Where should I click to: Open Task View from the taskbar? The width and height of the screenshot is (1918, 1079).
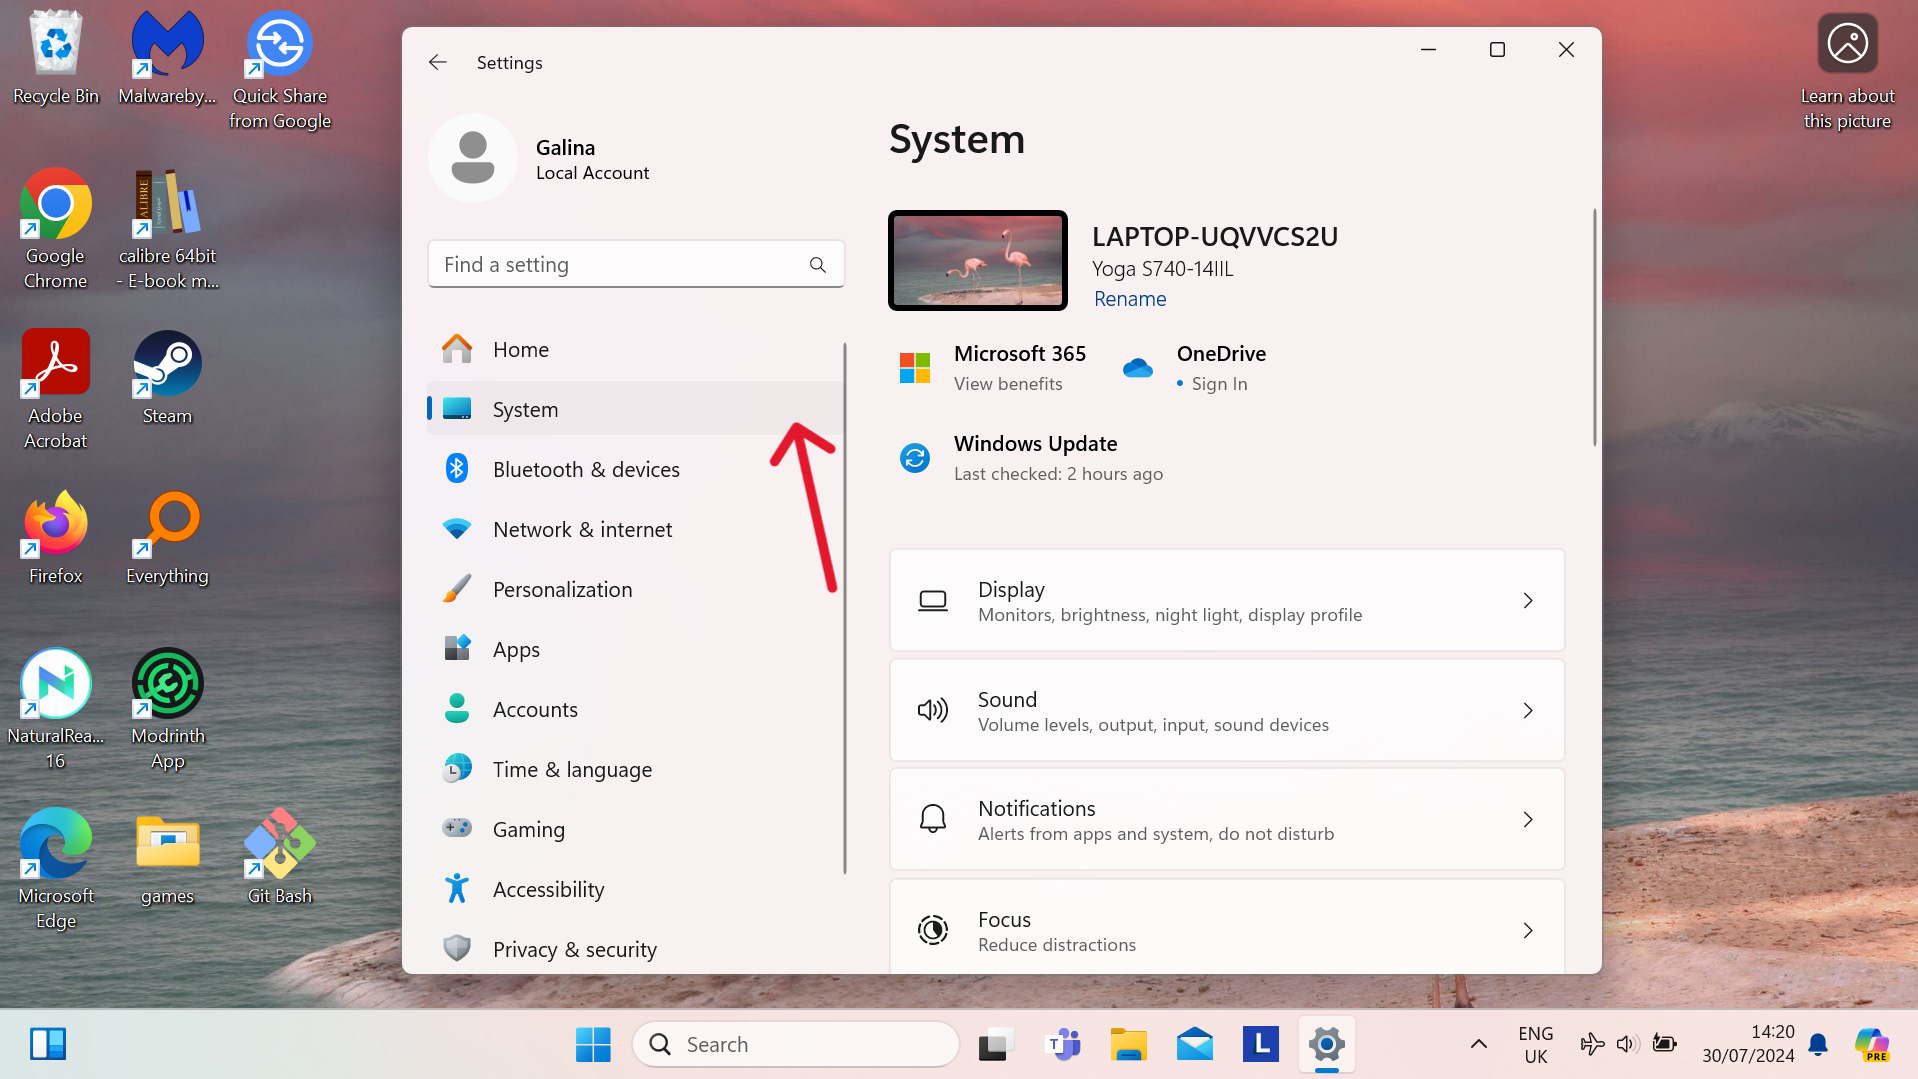[x=995, y=1045]
